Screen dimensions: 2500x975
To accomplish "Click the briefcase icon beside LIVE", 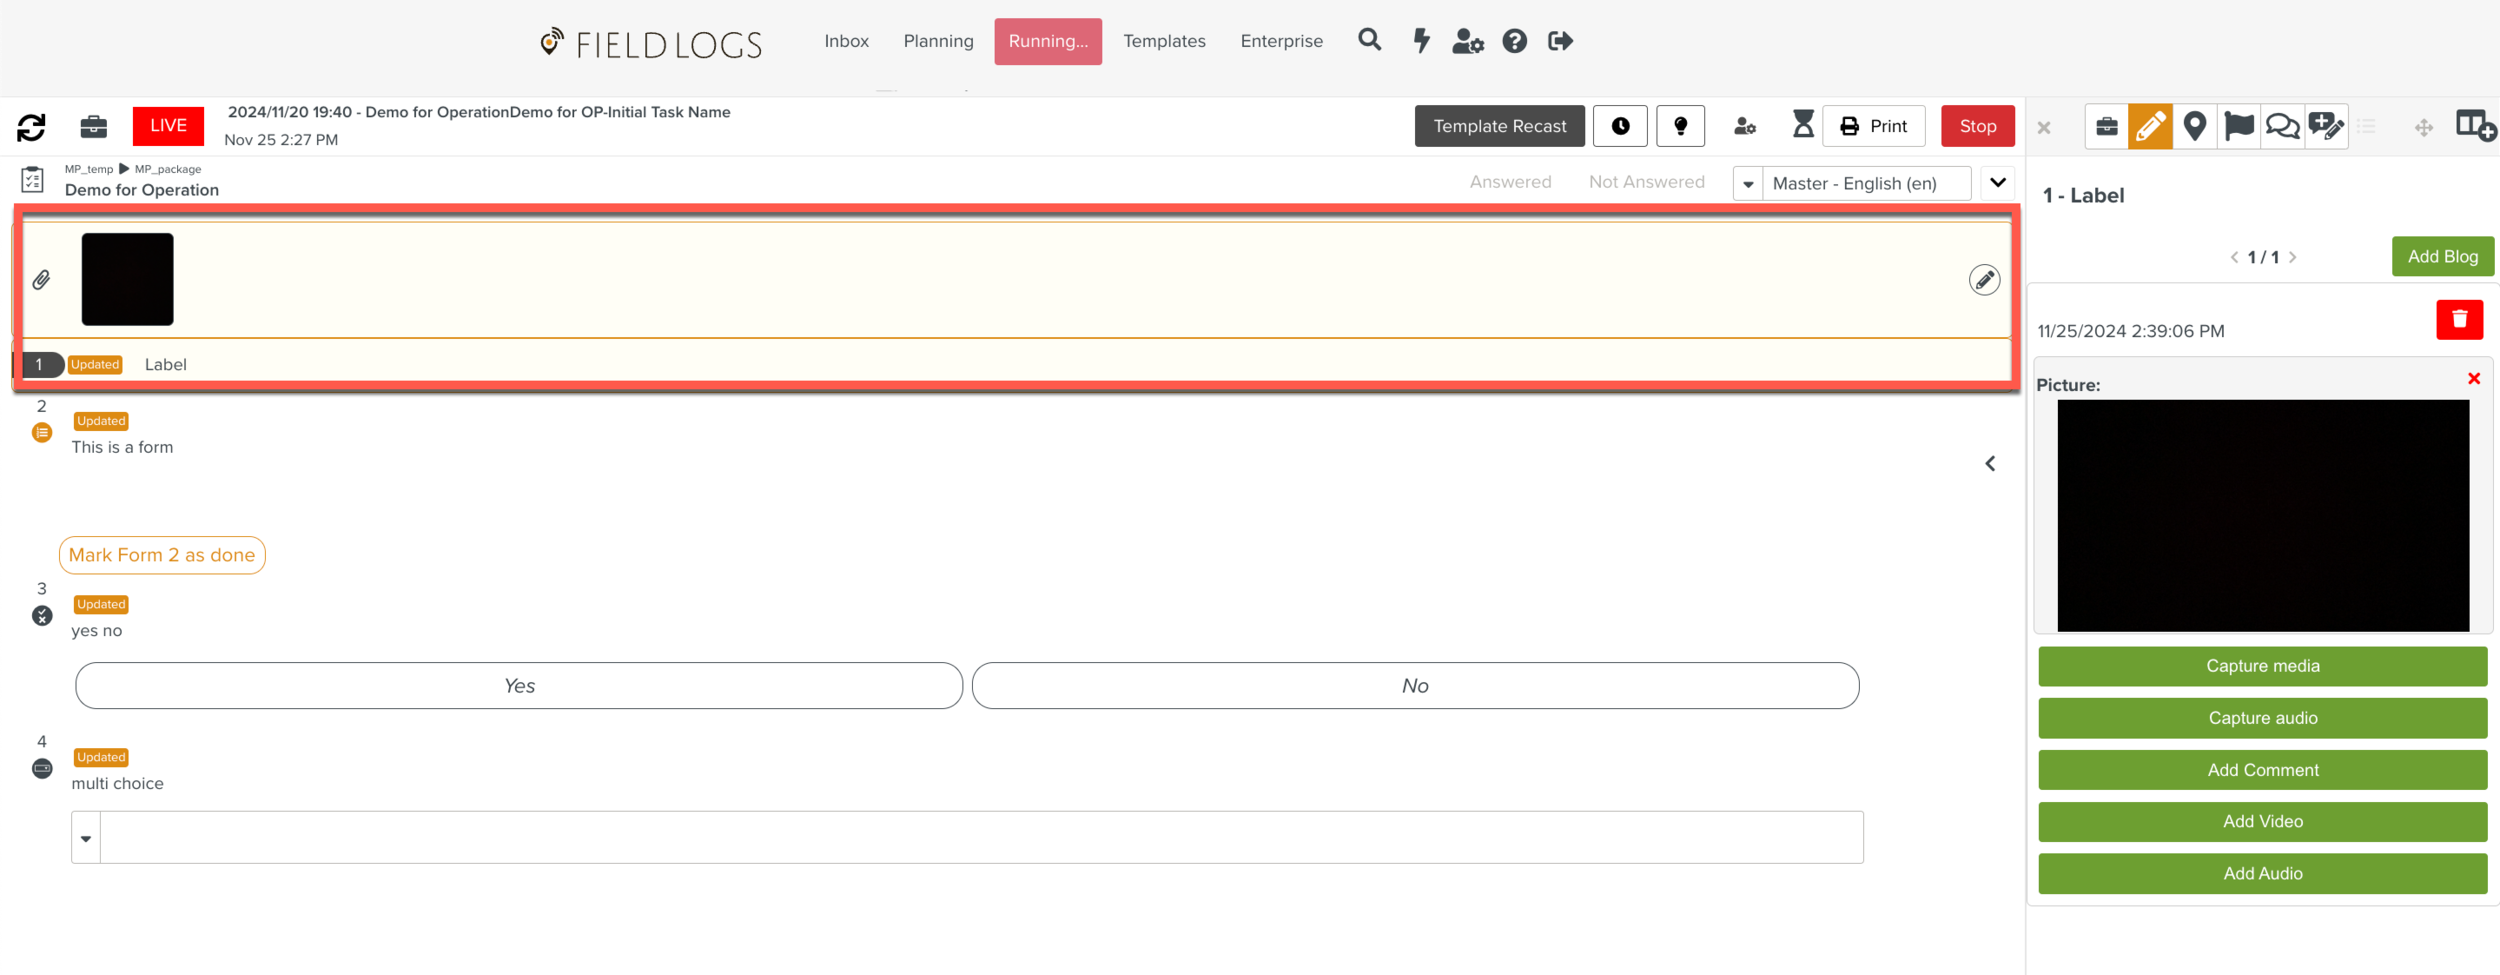I will (94, 126).
